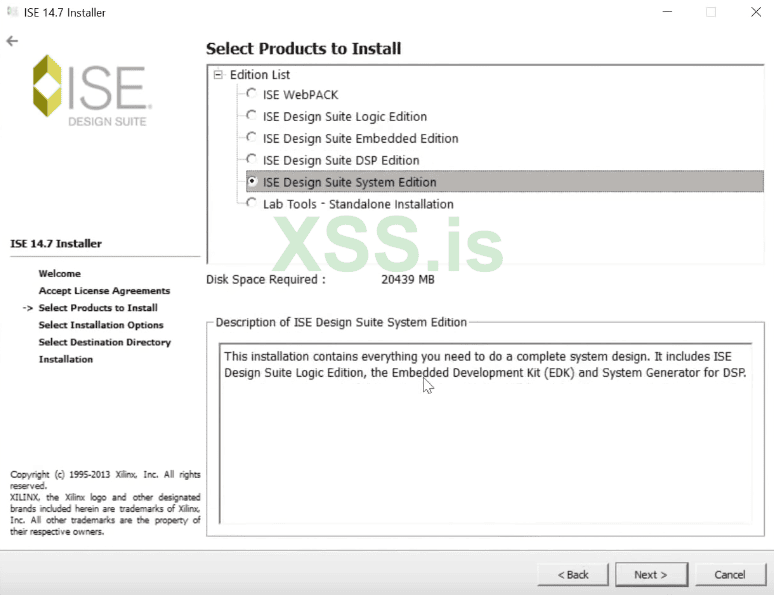Screen dimensions: 774x595
Task: Collapse the Edition List tree node
Action: pos(218,75)
